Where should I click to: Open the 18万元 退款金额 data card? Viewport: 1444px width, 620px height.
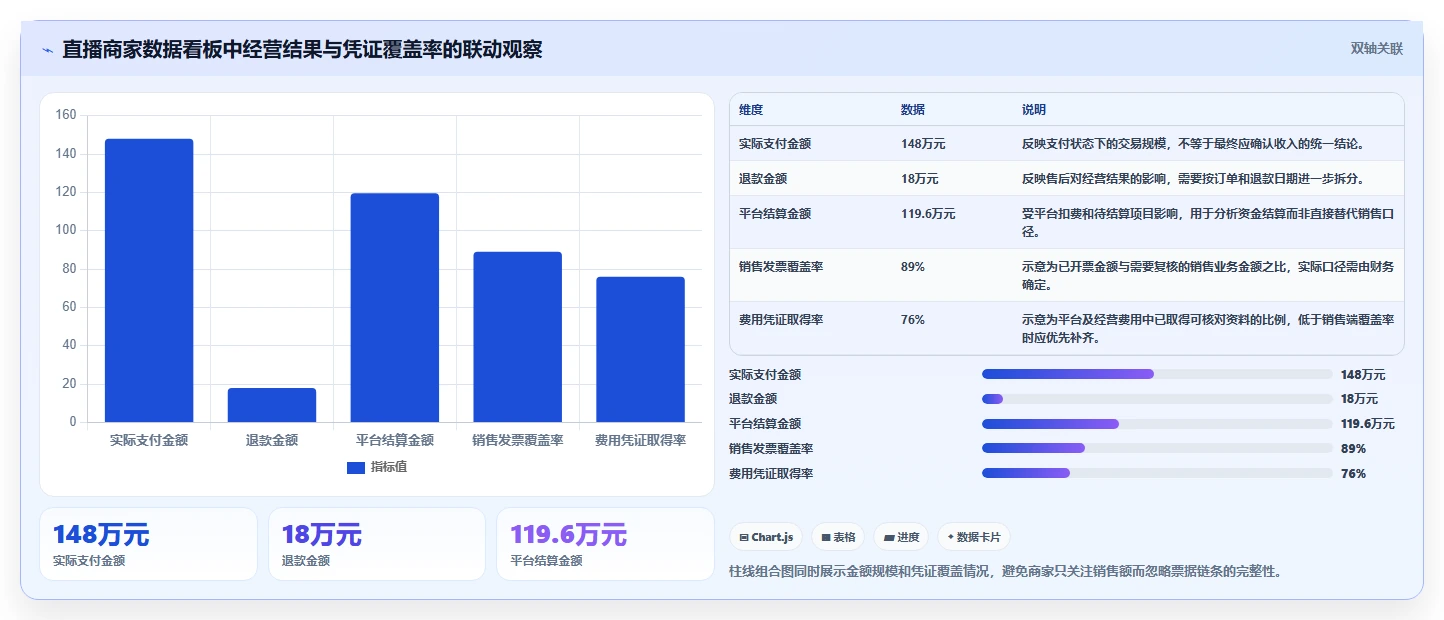tap(377, 544)
